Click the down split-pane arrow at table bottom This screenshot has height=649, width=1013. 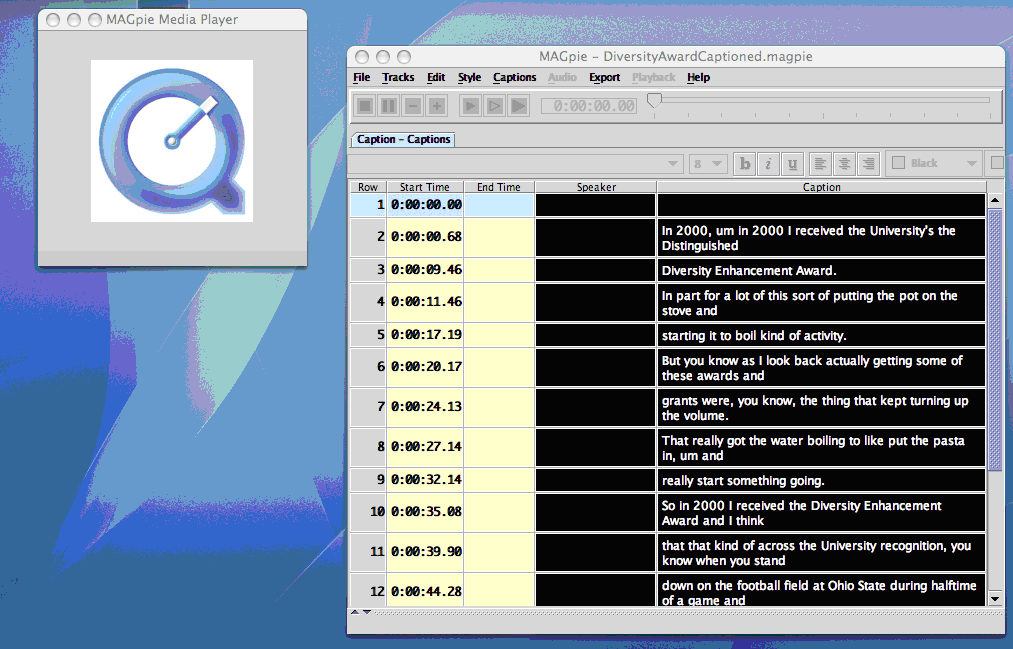(367, 612)
